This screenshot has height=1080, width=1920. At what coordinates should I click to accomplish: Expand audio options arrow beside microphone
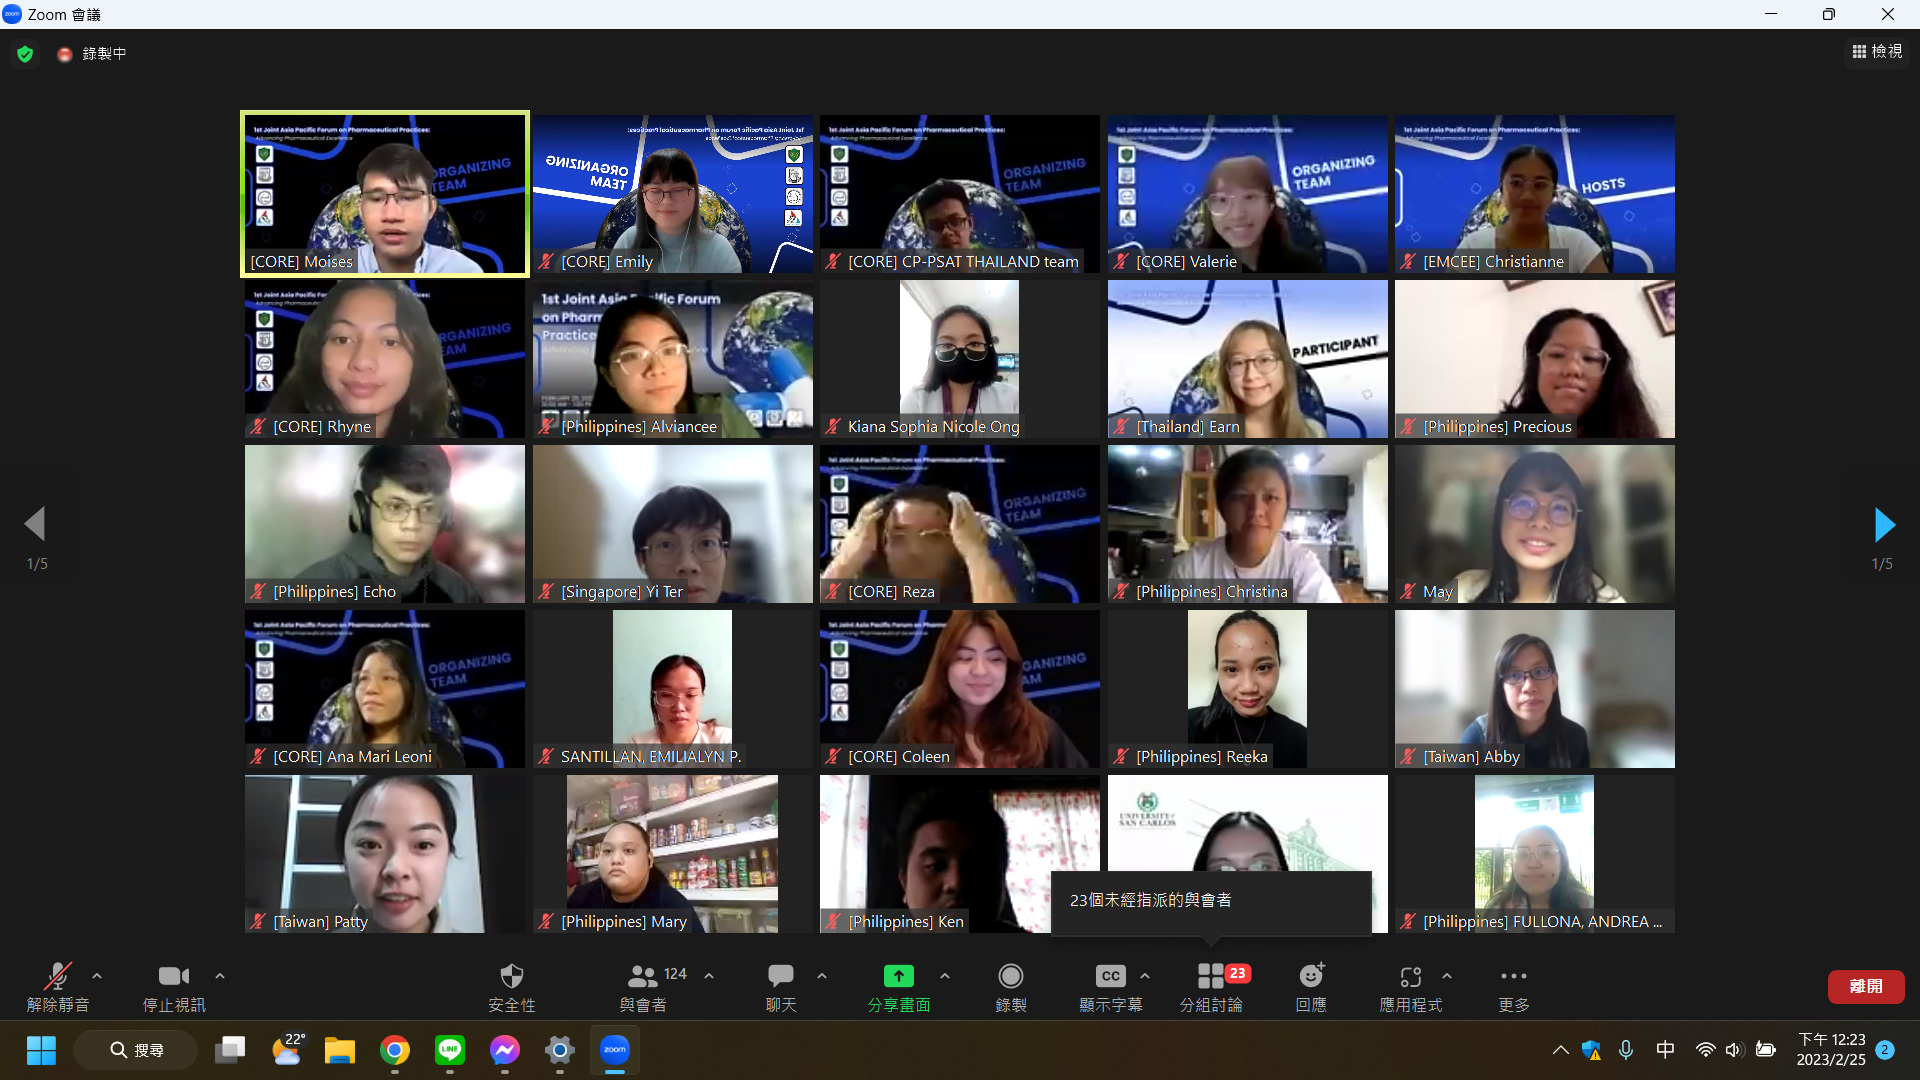(97, 976)
